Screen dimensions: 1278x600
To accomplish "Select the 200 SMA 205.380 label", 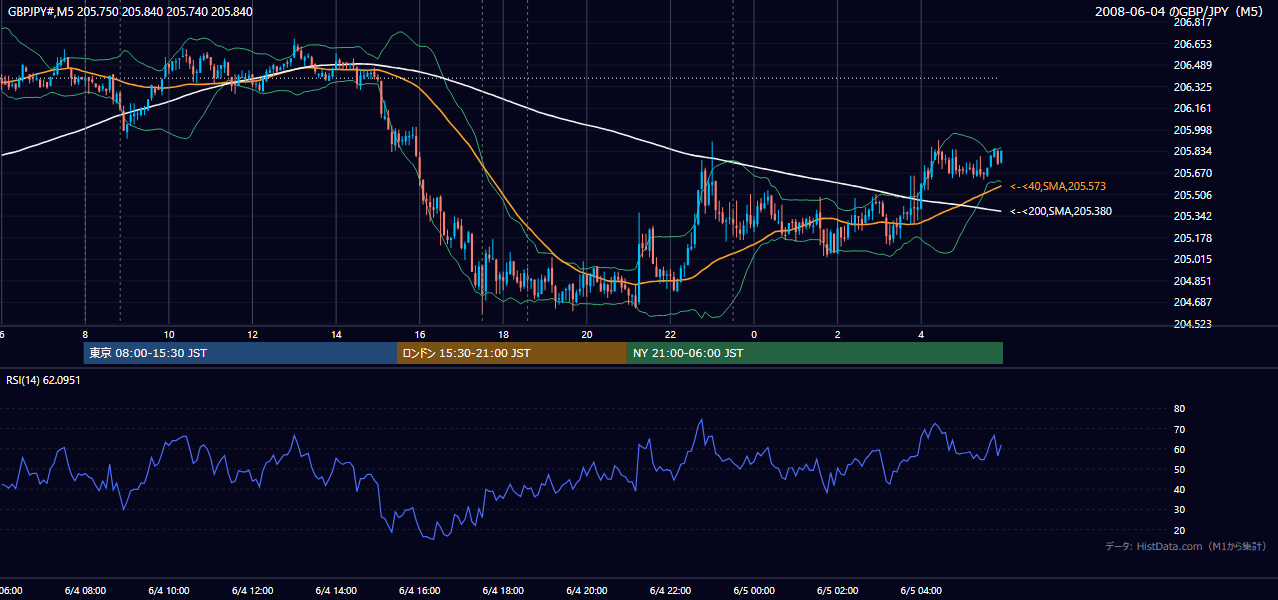I will tap(1061, 211).
